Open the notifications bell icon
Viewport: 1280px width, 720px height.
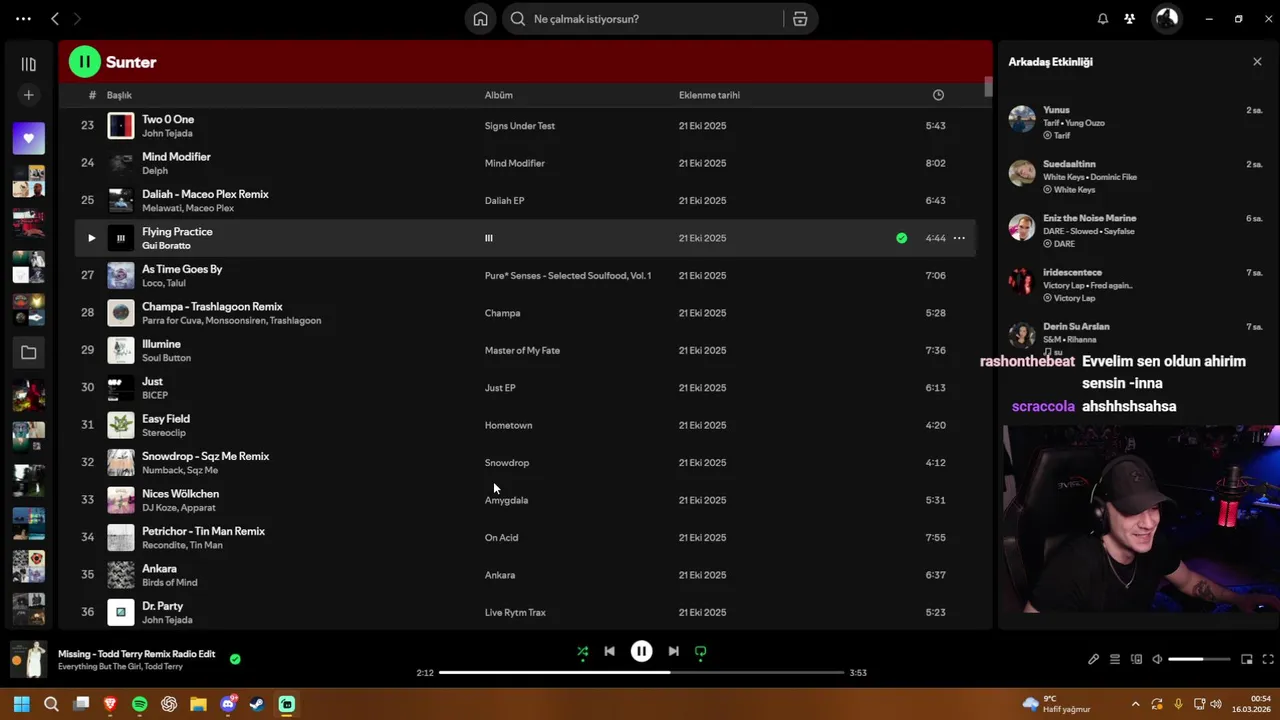(x=1103, y=19)
